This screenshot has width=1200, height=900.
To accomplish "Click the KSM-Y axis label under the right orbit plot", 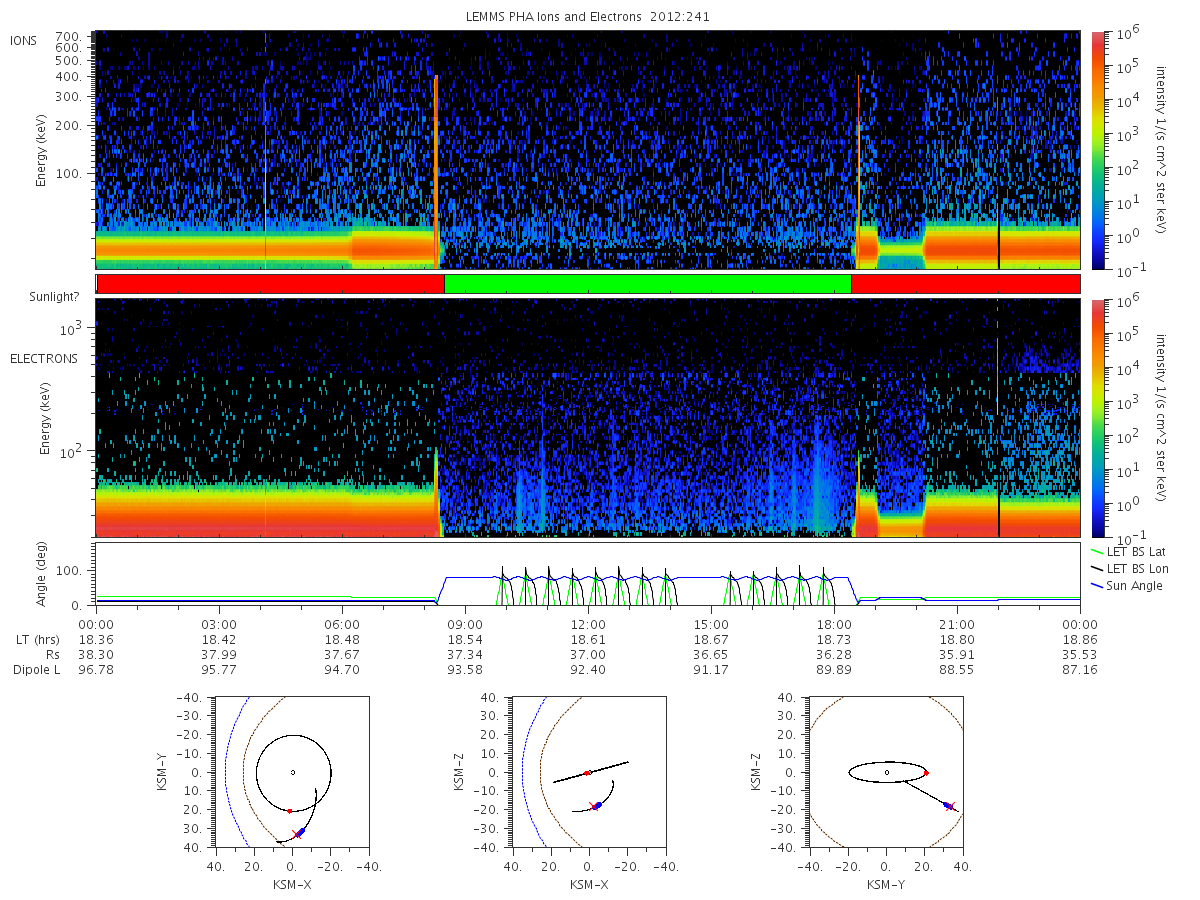I will (886, 885).
